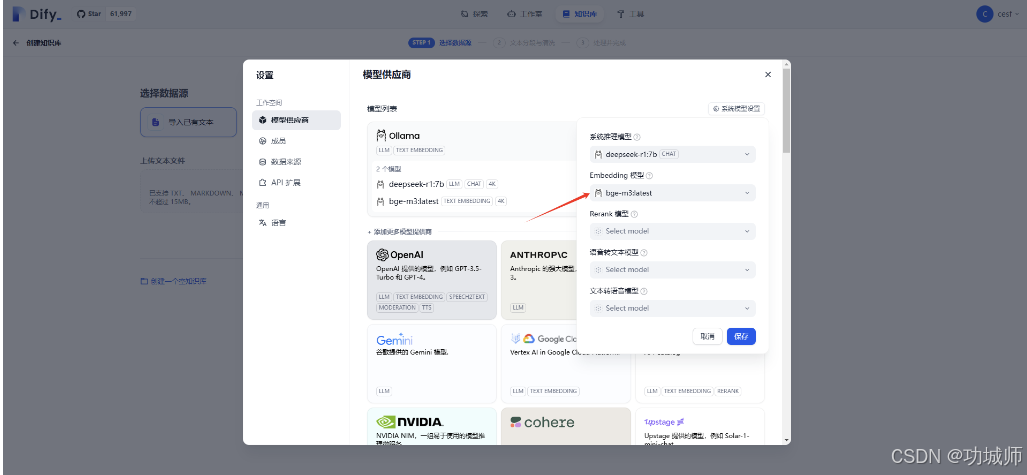The image size is (1027, 475).
Task: Click the CHAT tag in 系统推理模型 dropdown
Action: [669, 154]
